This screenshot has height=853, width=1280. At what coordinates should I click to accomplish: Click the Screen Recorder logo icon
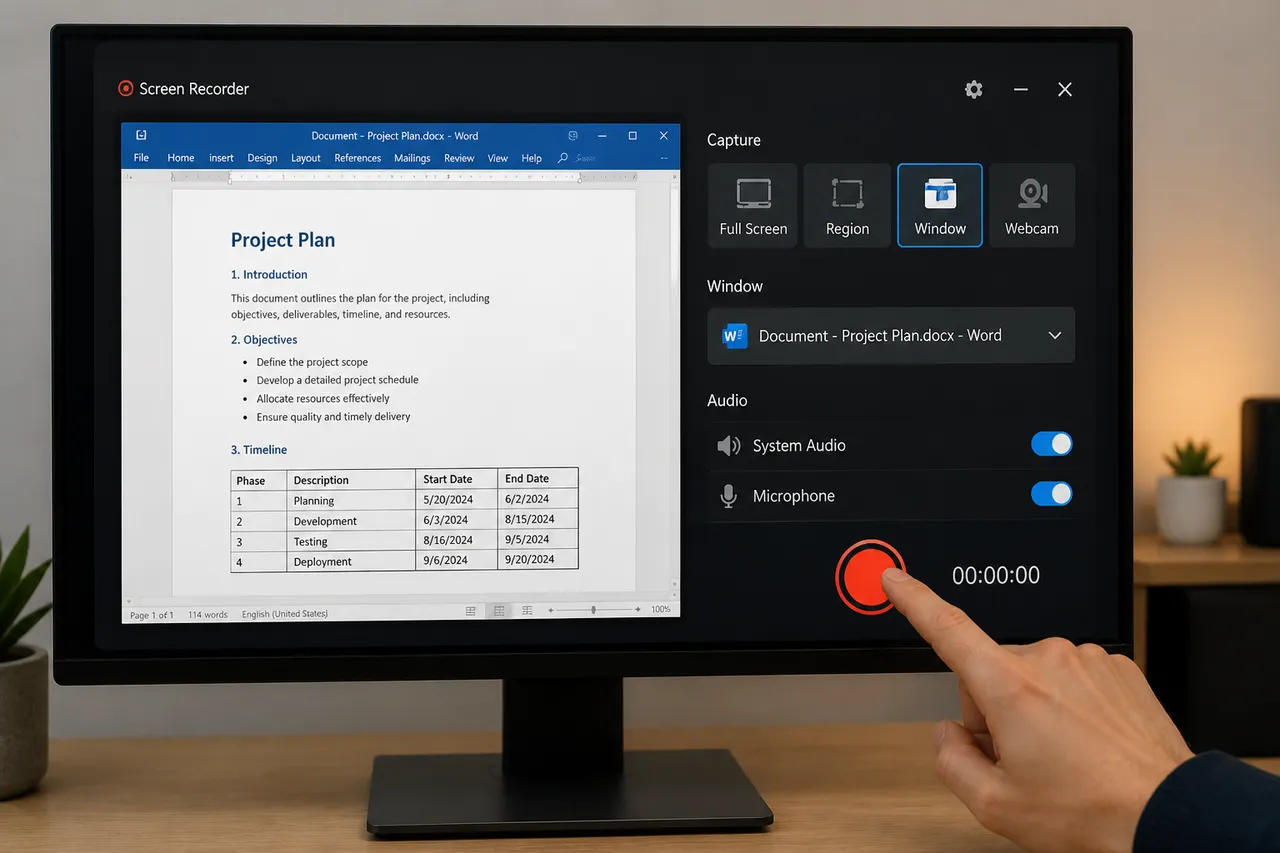[126, 89]
